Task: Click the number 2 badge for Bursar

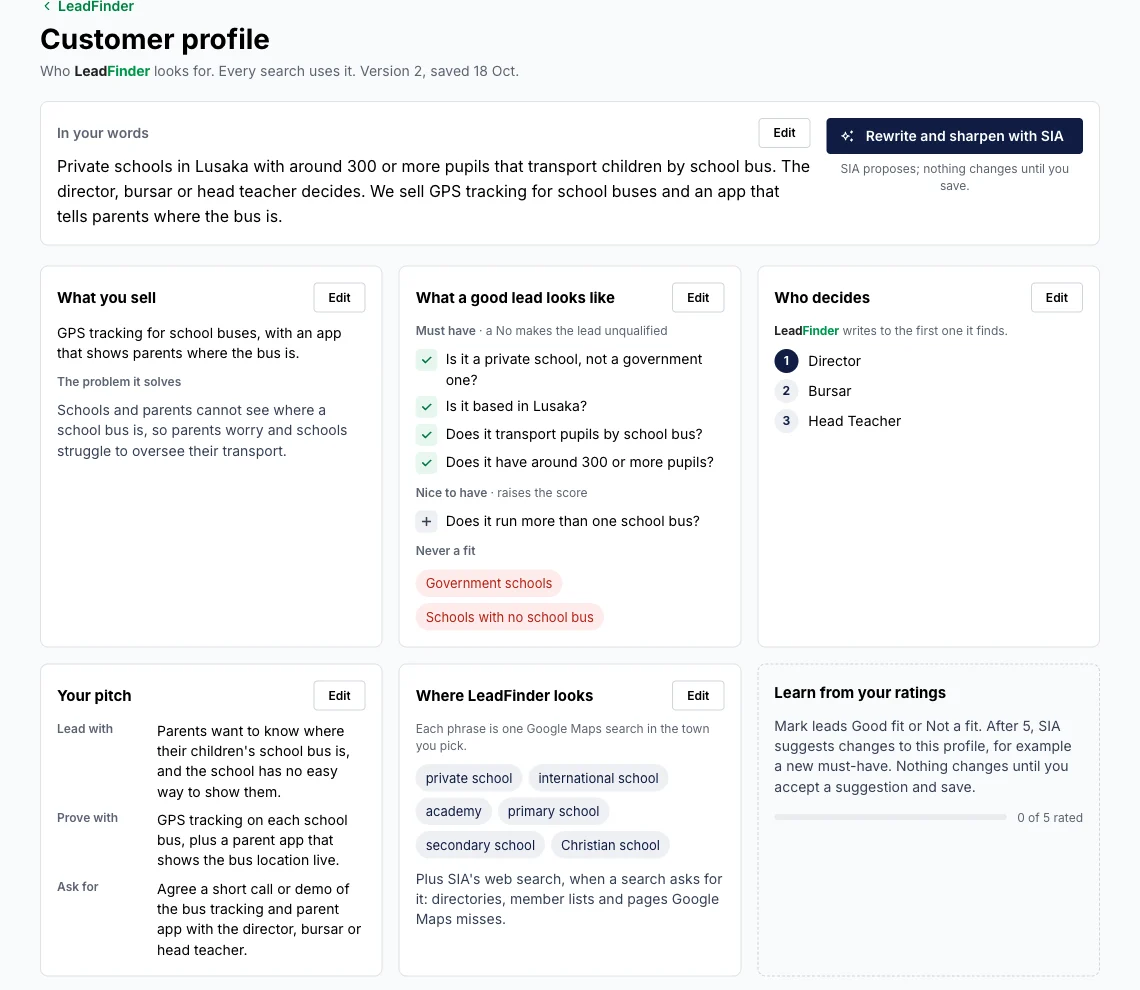Action: tap(786, 391)
